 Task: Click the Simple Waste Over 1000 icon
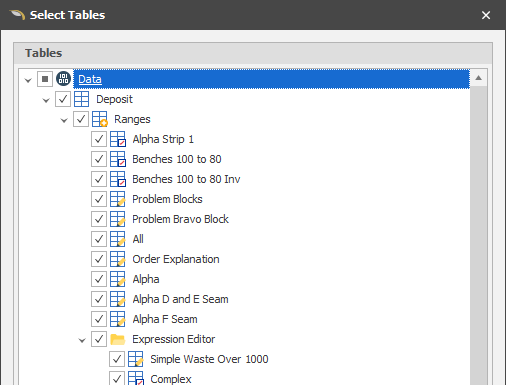coord(136,359)
